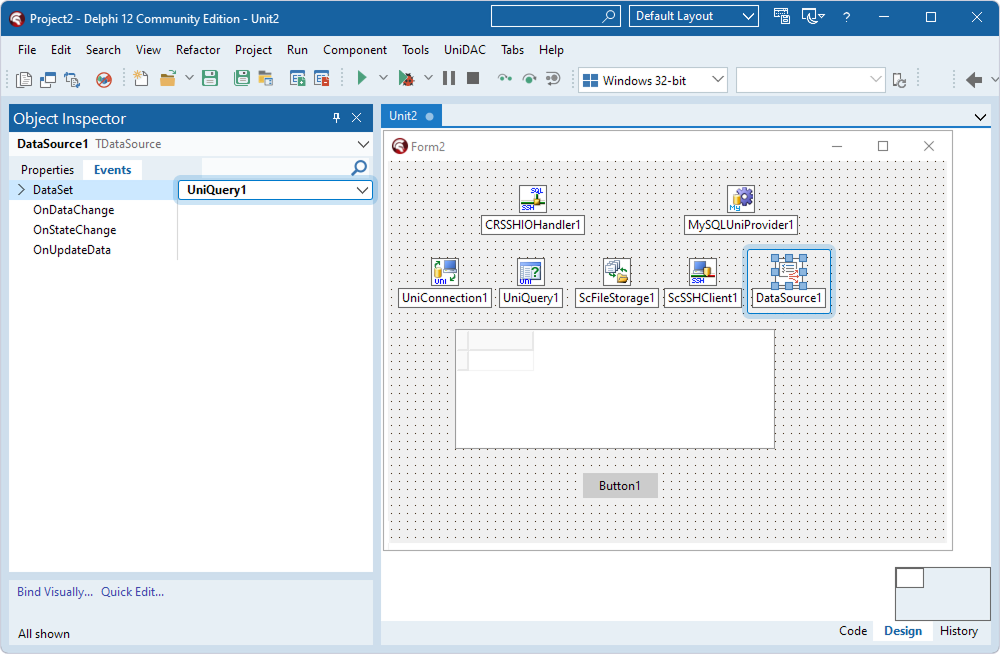Open the DataSet property value dropdown

pos(362,190)
